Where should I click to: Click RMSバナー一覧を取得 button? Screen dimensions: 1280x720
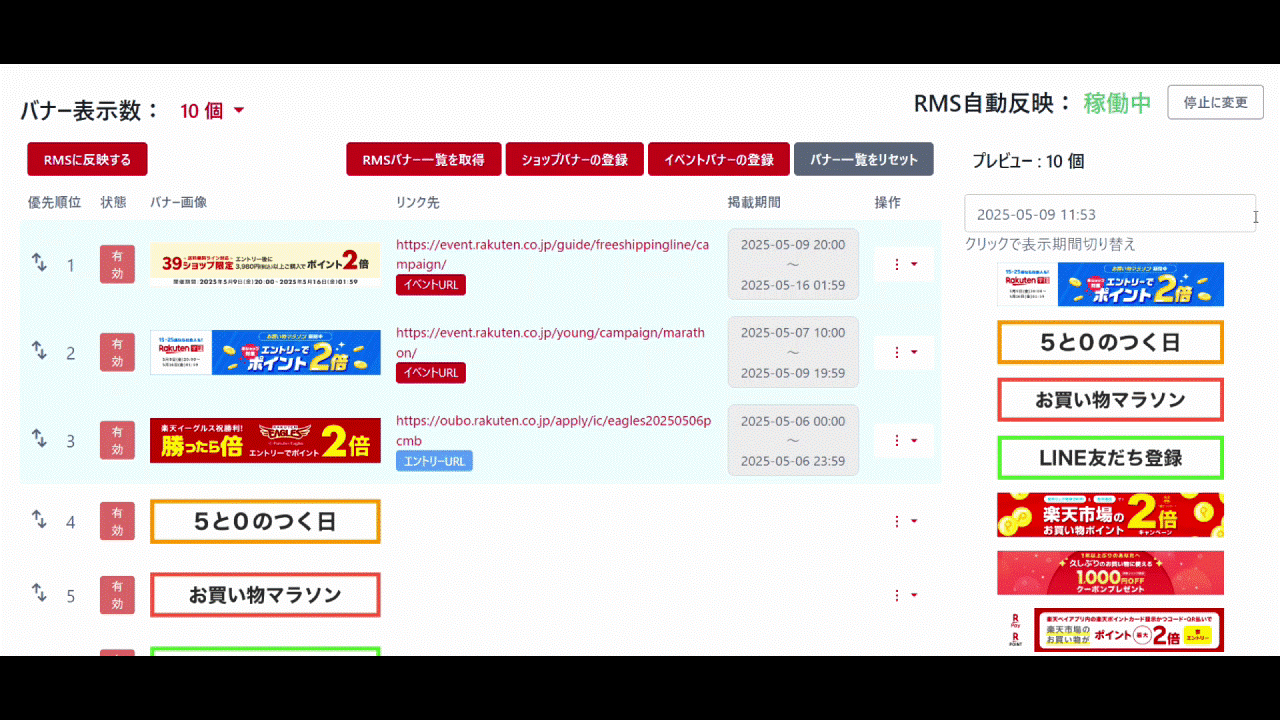coord(424,159)
